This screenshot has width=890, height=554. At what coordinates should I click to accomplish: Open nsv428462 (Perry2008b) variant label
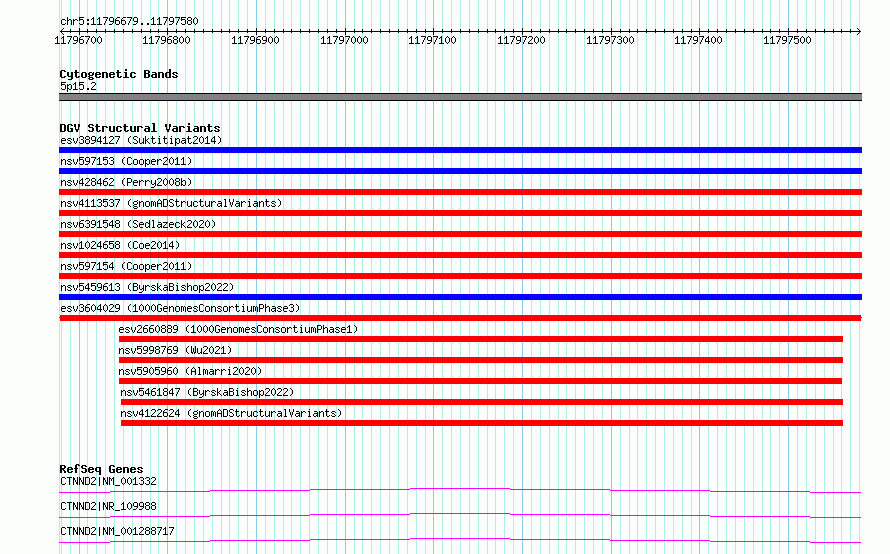coord(126,182)
